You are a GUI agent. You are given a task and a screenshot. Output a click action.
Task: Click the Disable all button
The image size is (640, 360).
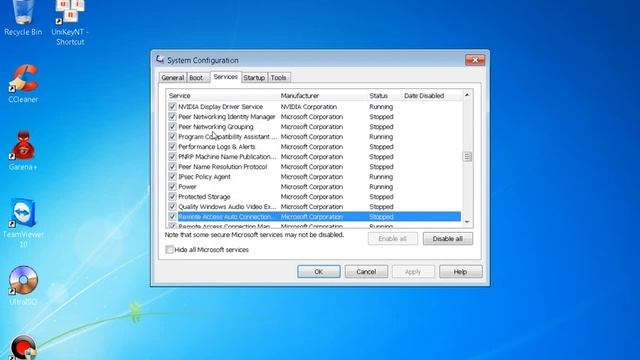point(448,239)
